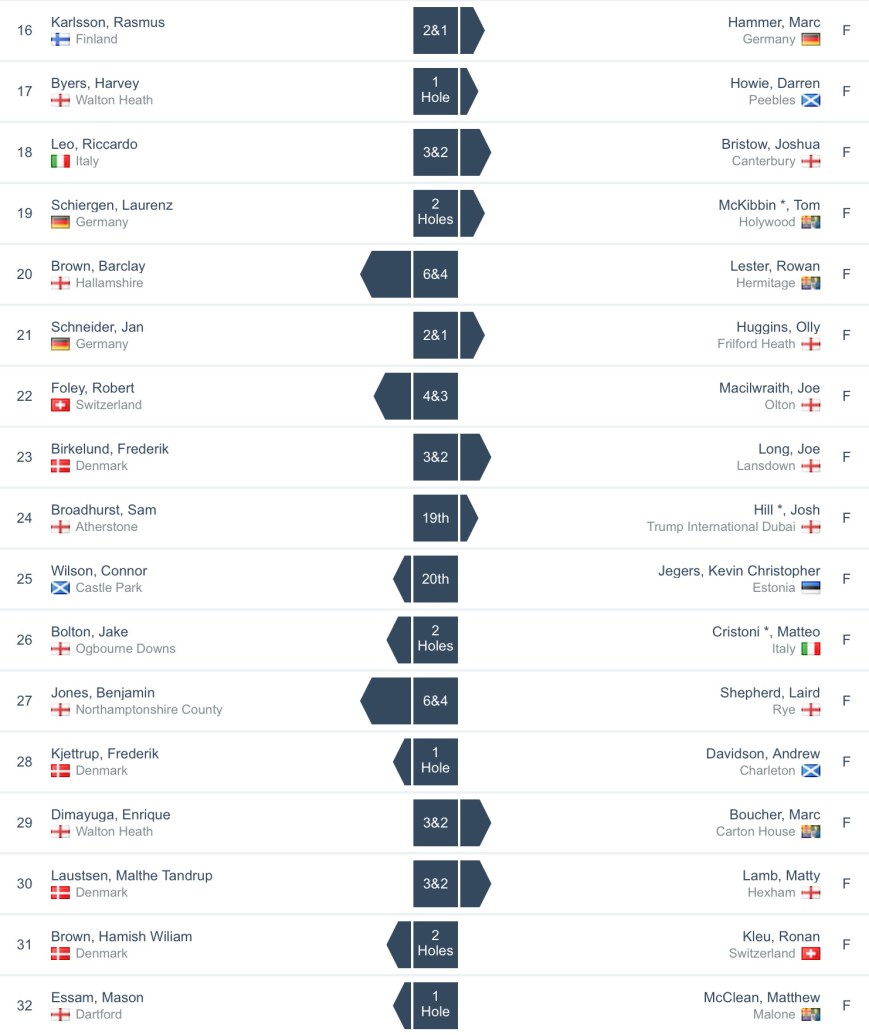Image resolution: width=869 pixels, height=1035 pixels.
Task: Click the German flag next to Hammer, Marc
Action: pyautogui.click(x=810, y=40)
